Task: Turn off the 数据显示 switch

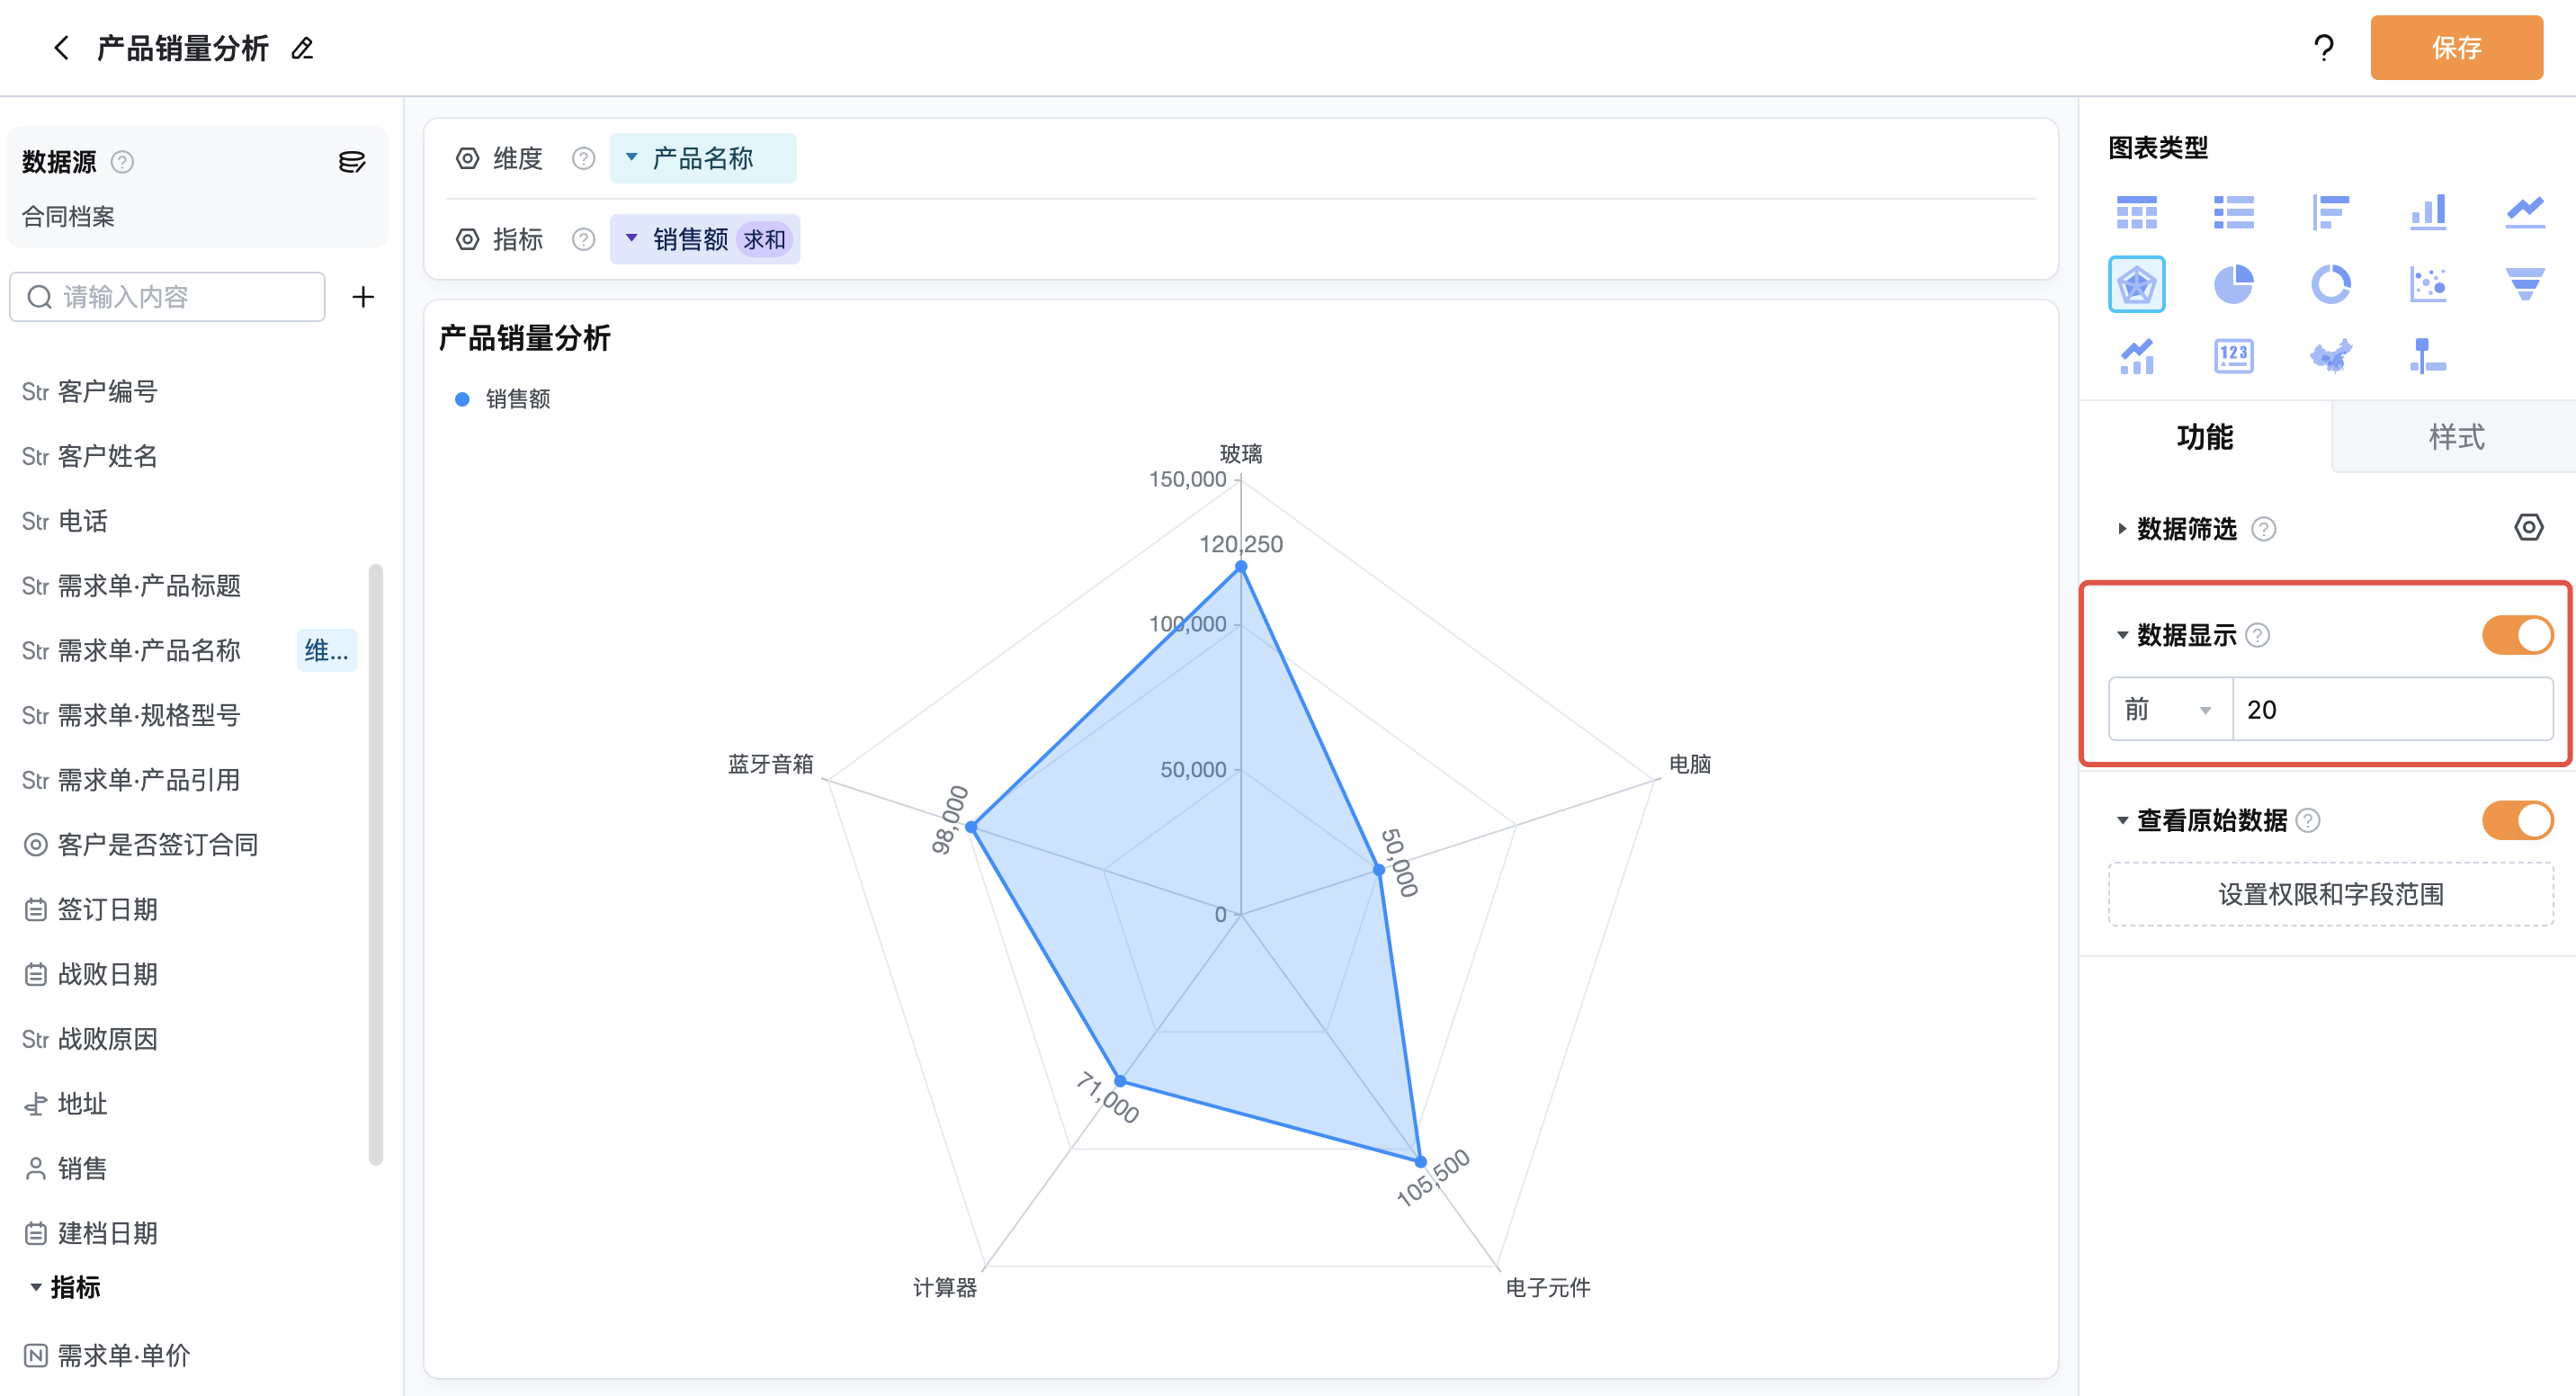Action: [2516, 635]
